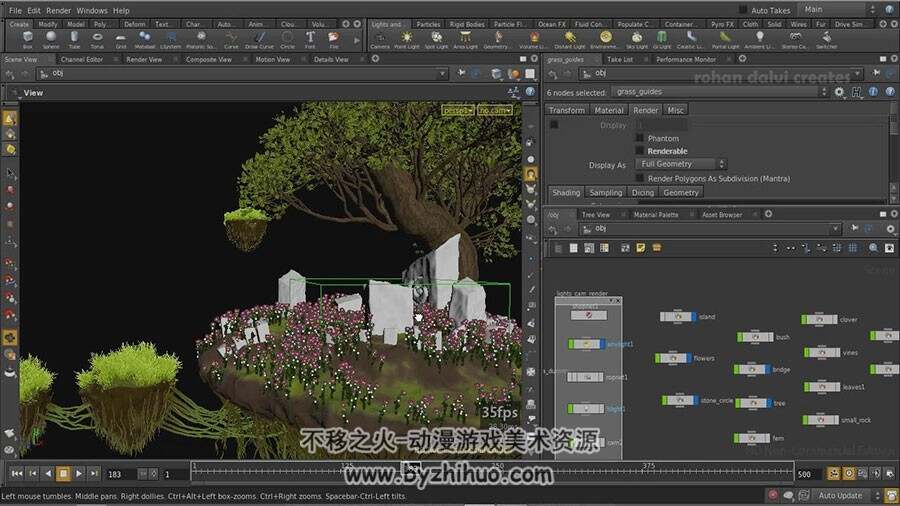Viewport: 900px width, 506px height.
Task: Toggle the Display checkbox
Action: [x=554, y=124]
